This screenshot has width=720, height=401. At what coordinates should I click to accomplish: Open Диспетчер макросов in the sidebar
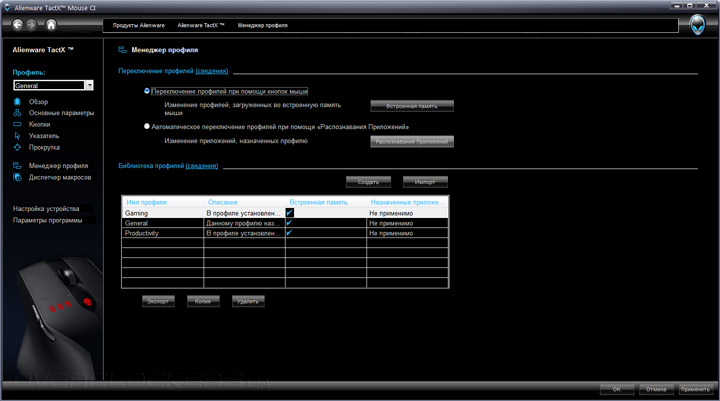pos(60,177)
